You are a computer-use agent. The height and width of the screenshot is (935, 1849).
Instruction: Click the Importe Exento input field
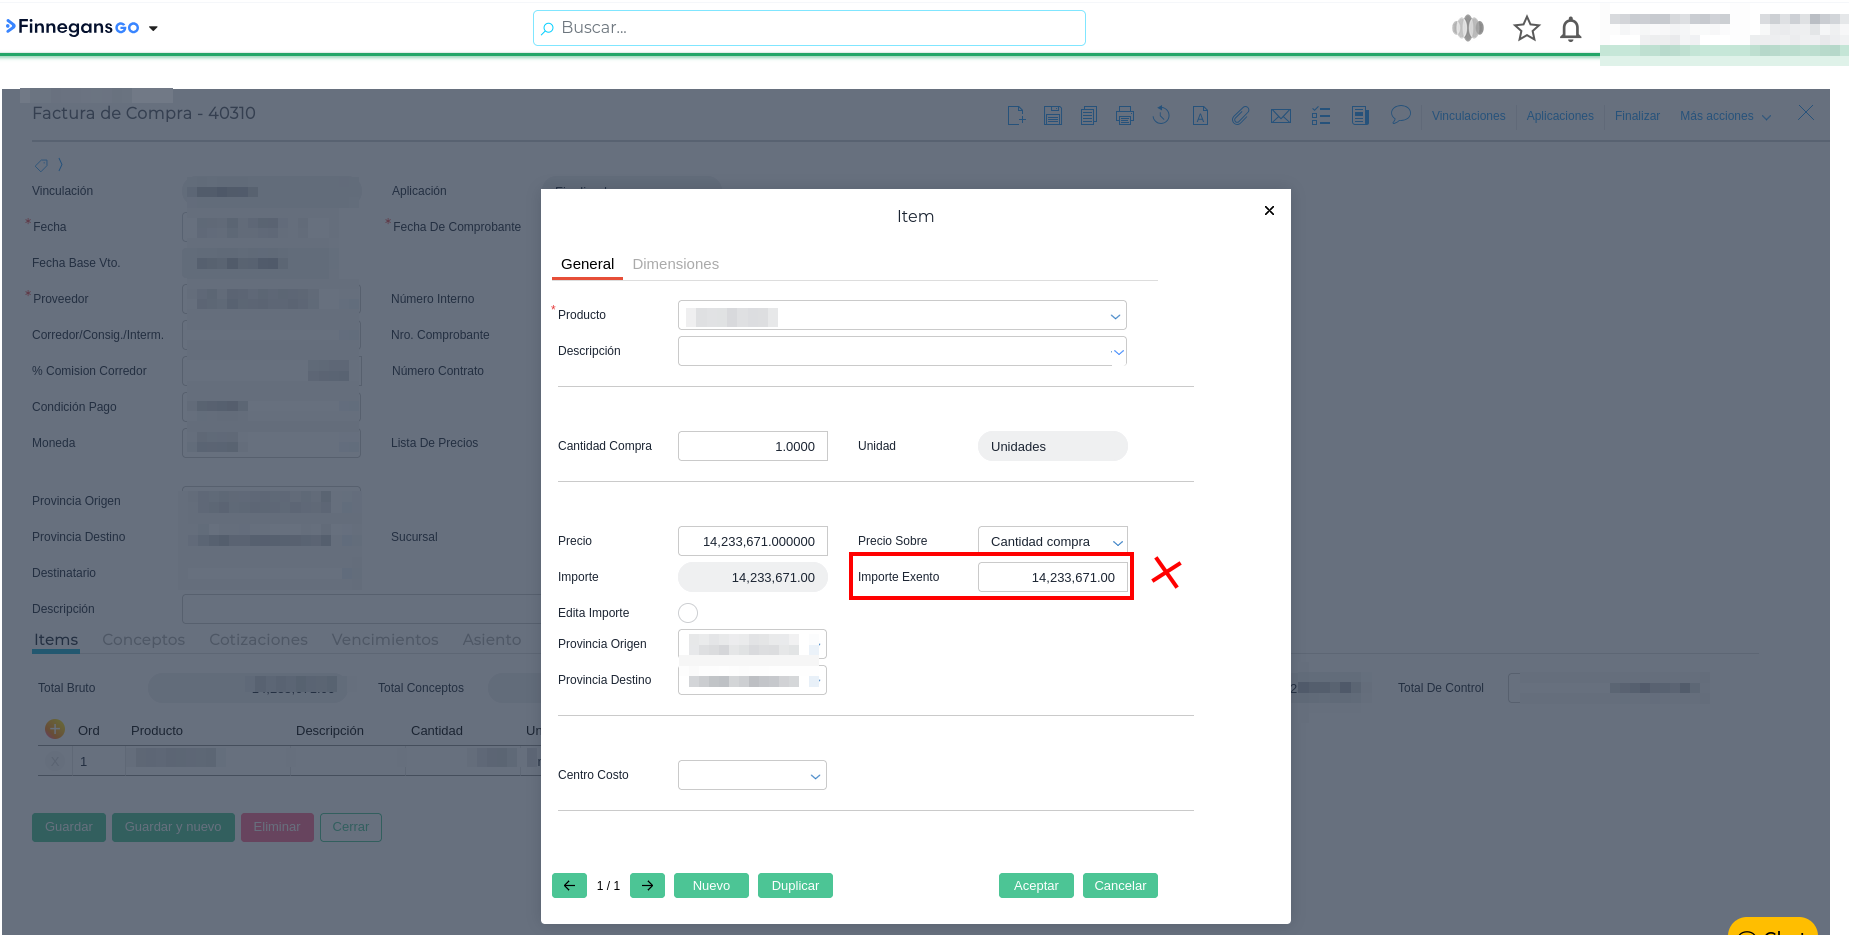1052,578
